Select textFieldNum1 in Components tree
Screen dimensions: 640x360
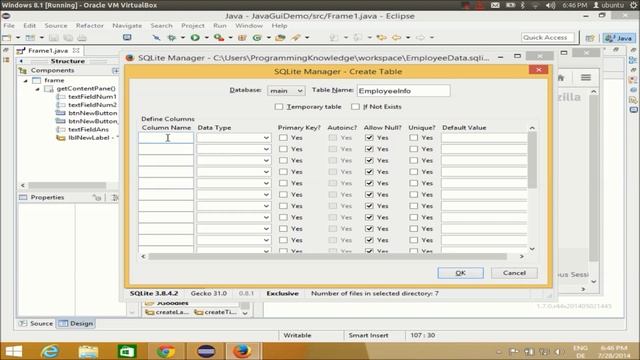(92, 97)
